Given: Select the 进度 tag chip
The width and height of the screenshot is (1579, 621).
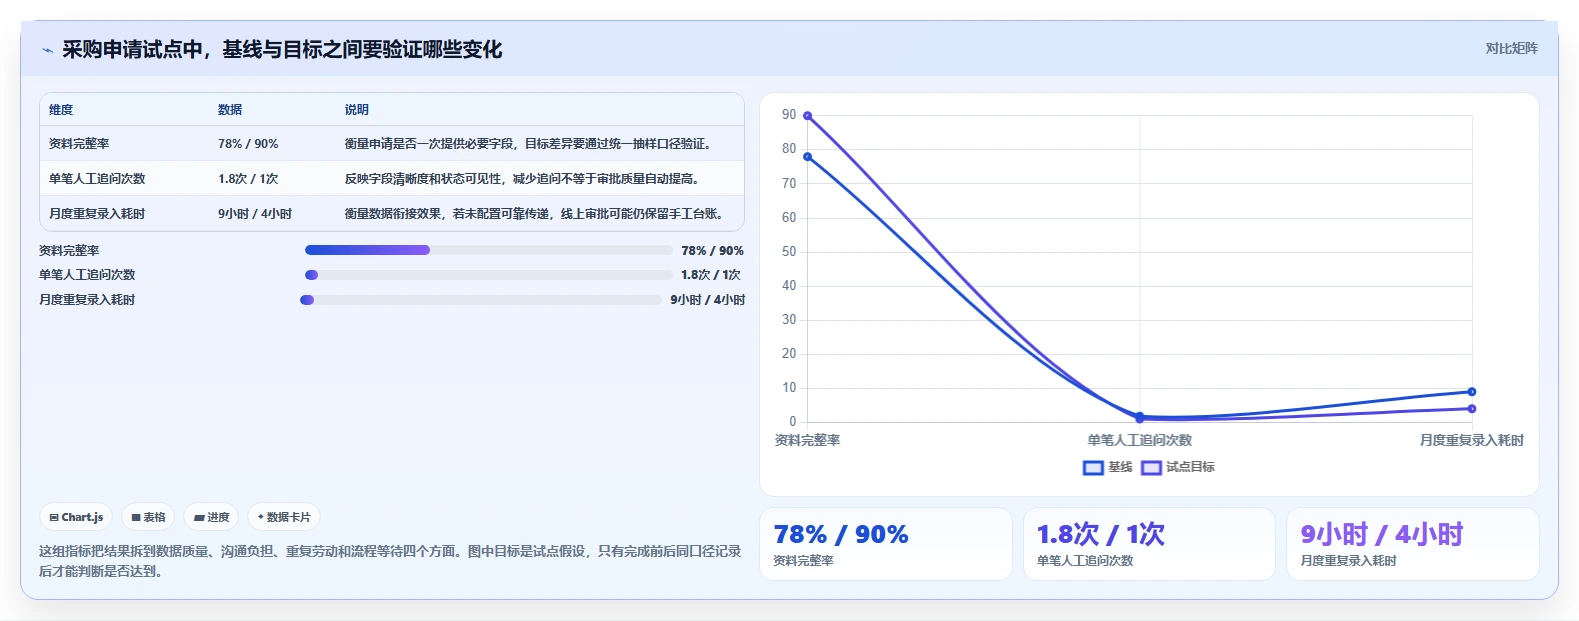Looking at the screenshot, I should click(x=211, y=517).
